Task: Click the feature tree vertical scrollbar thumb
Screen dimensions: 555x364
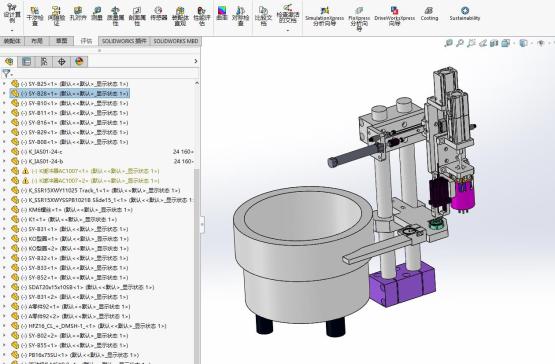Action: click(x=197, y=266)
